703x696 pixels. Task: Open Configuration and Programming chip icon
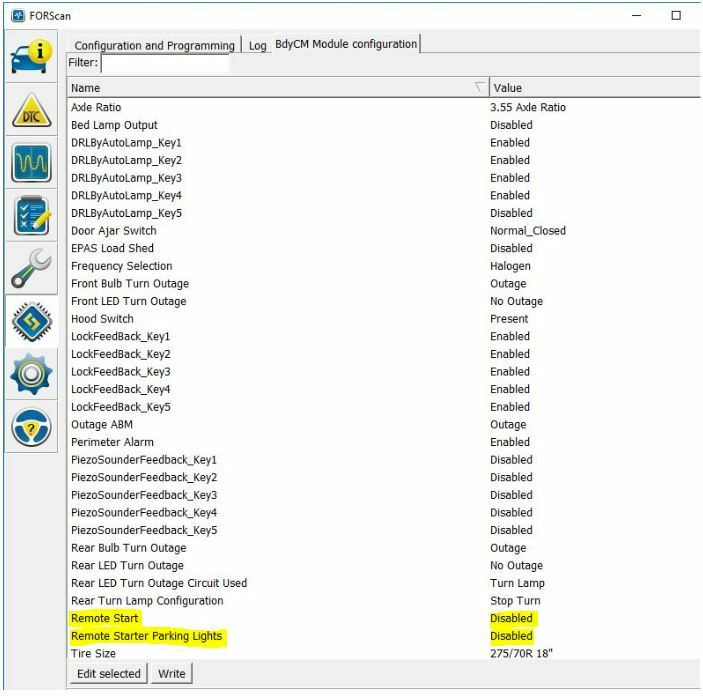pyautogui.click(x=31, y=321)
